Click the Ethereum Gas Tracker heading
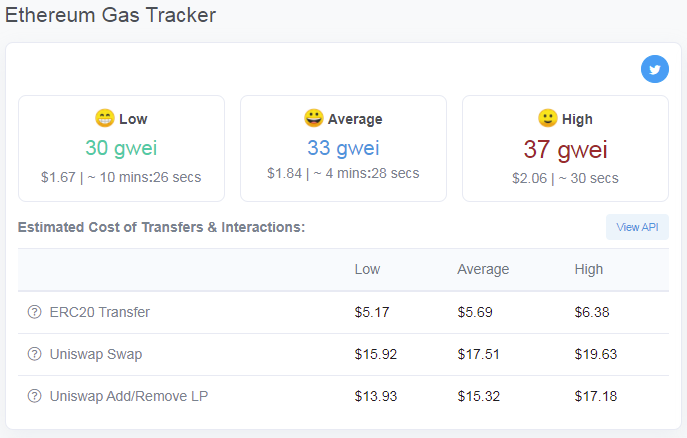The width and height of the screenshot is (687, 438). 110,15
